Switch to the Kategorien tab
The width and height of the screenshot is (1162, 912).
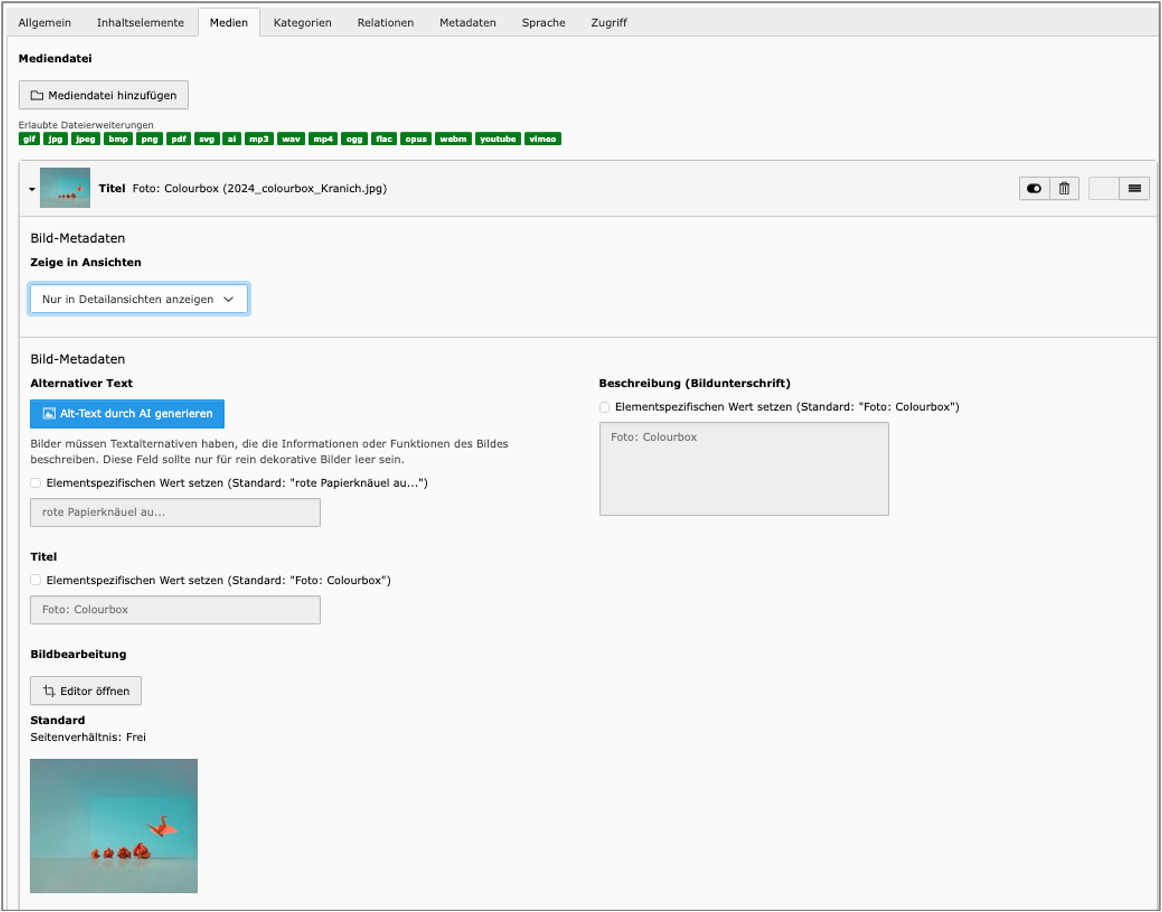[x=302, y=22]
